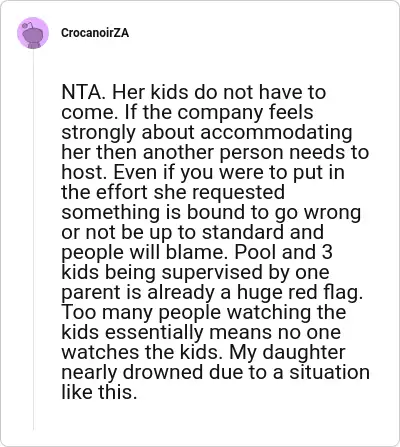The image size is (400, 447).
Task: Click the text 'kids essentially means no one'
Action: tap(201, 332)
